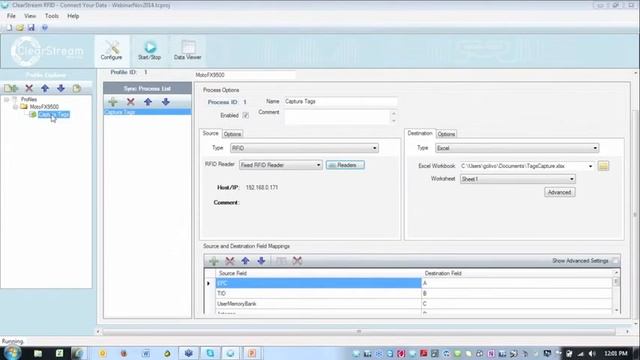Select the UserMemoryBank source field row
The width and height of the screenshot is (640, 360).
point(318,304)
